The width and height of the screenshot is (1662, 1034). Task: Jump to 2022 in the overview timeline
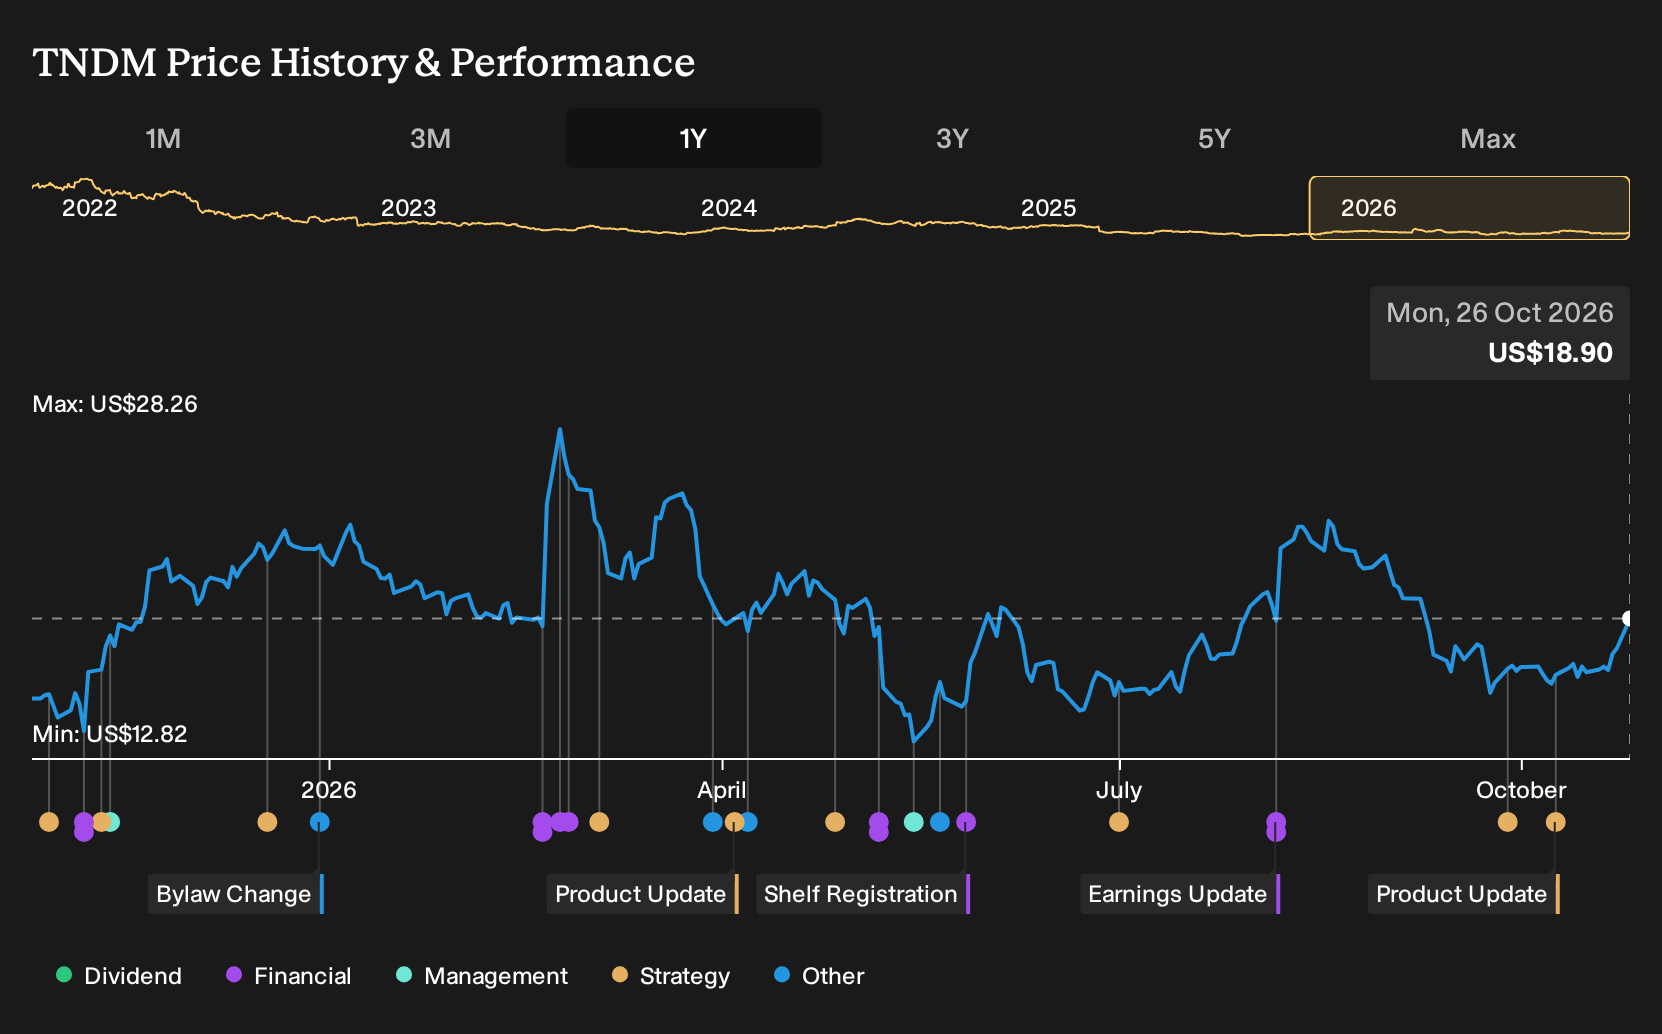tap(90, 208)
